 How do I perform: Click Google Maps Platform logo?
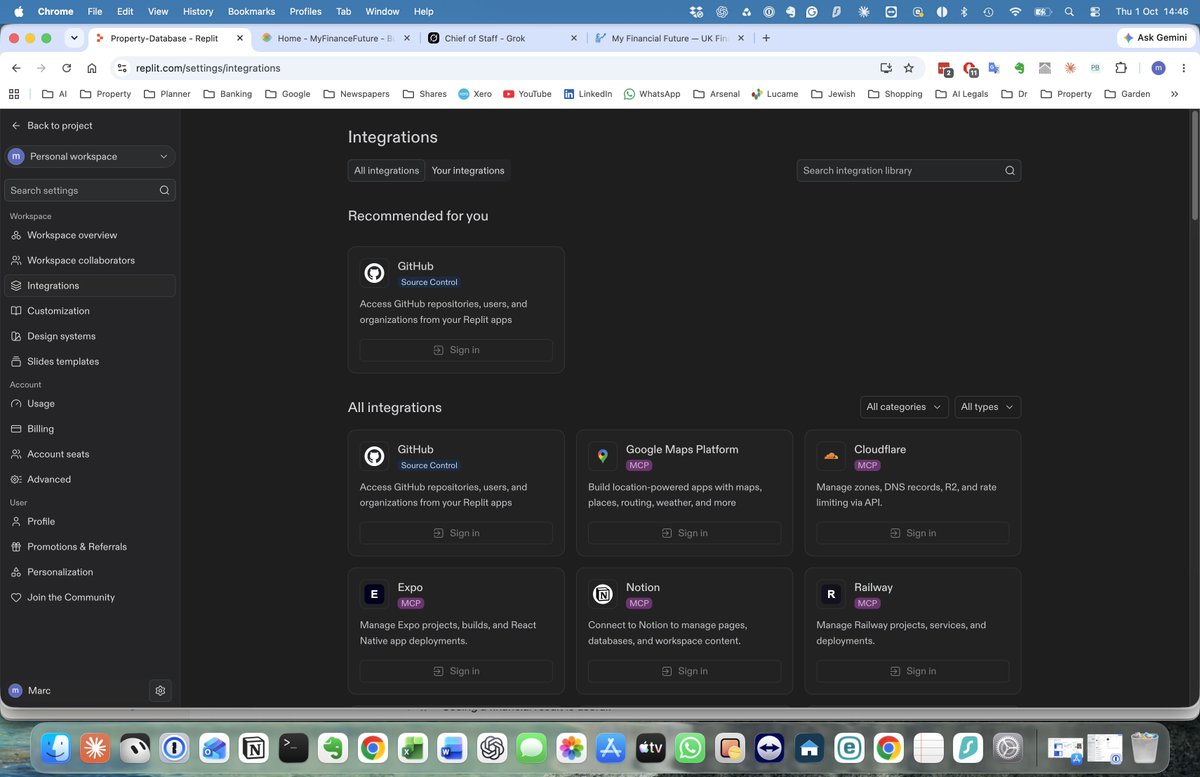click(x=603, y=457)
